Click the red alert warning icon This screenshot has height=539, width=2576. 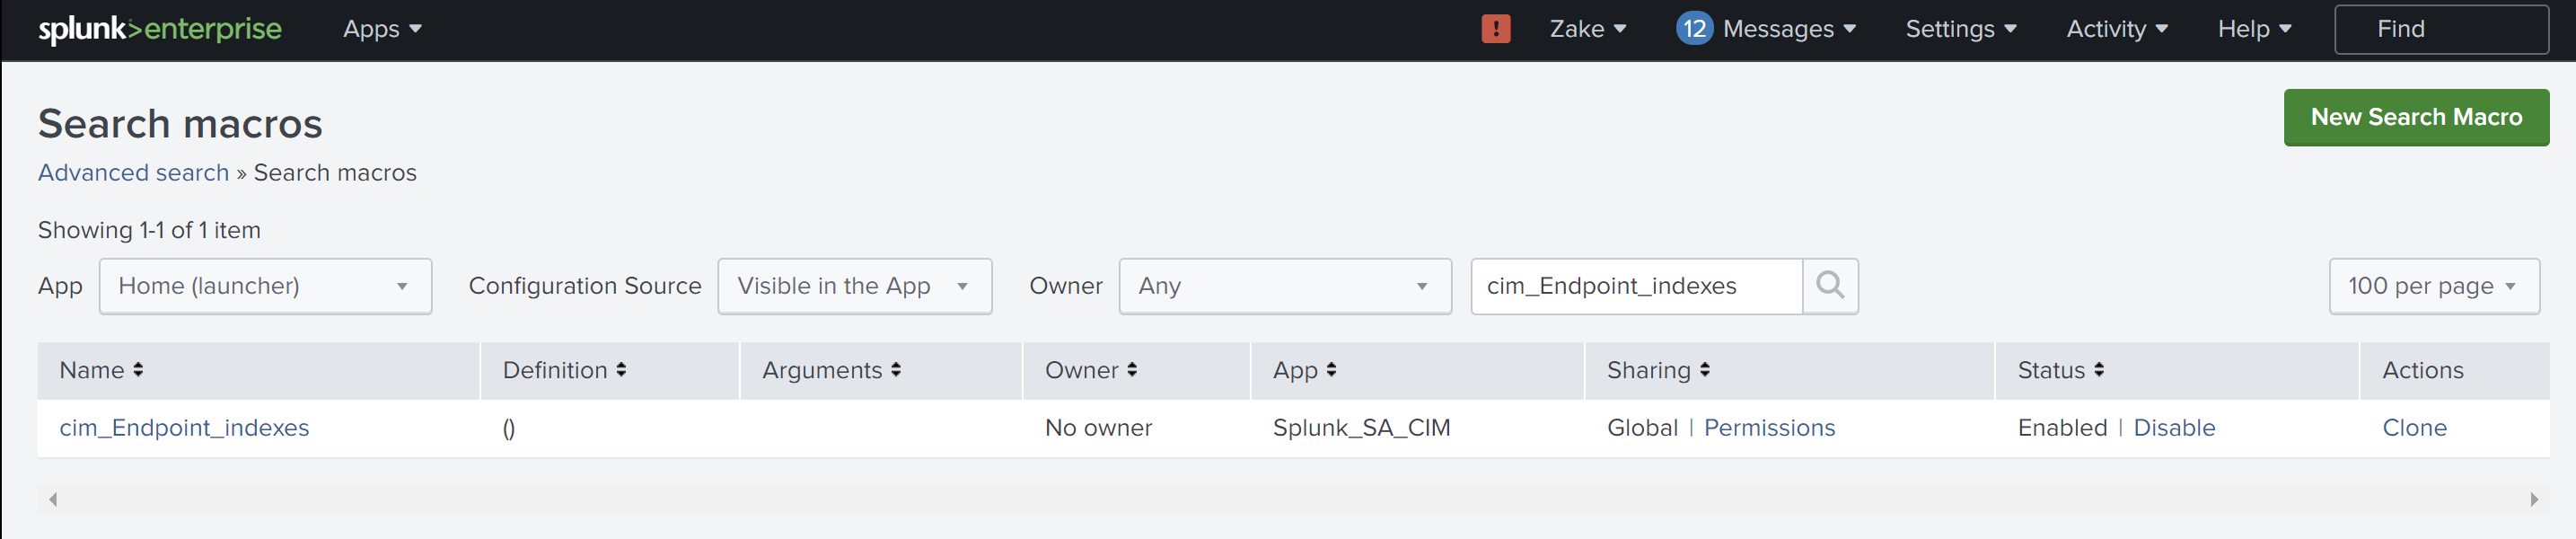click(x=1495, y=29)
